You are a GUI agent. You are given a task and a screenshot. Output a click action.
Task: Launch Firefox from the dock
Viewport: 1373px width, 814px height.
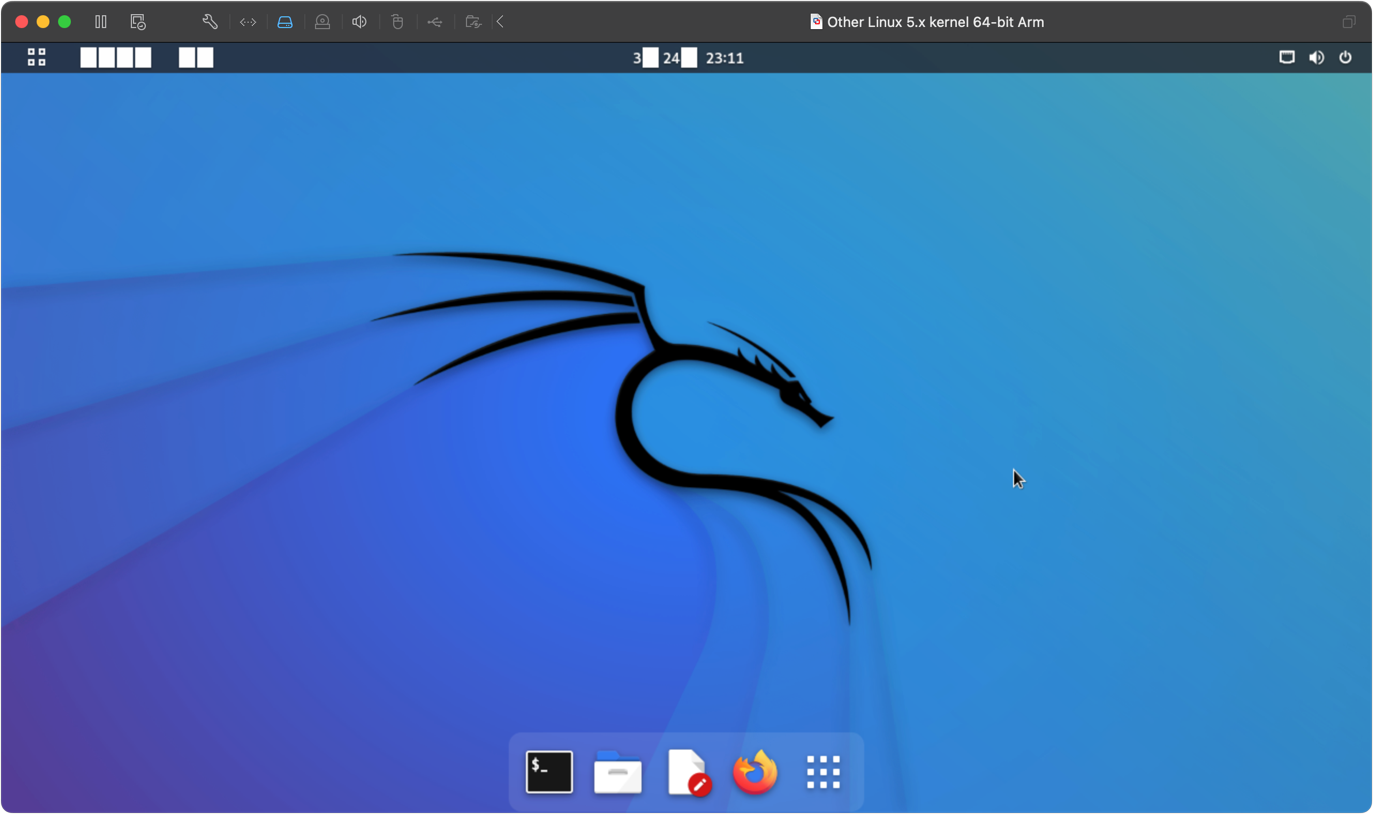coord(755,772)
